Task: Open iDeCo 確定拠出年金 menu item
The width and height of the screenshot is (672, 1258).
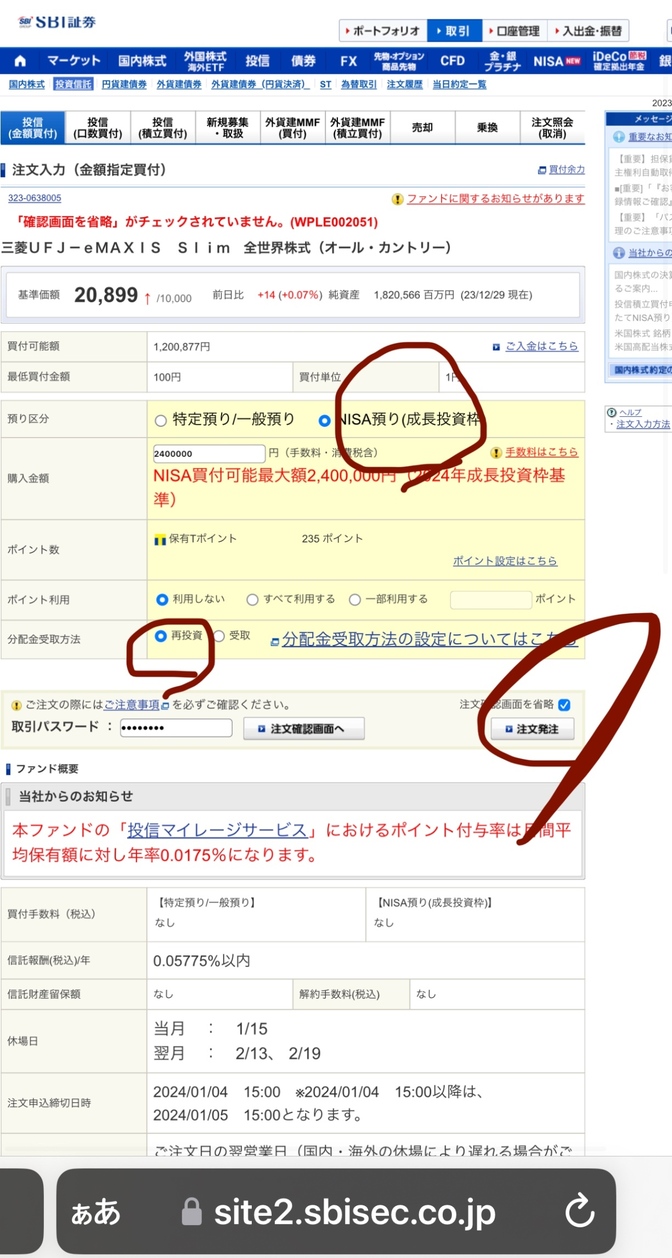Action: pyautogui.click(x=619, y=61)
